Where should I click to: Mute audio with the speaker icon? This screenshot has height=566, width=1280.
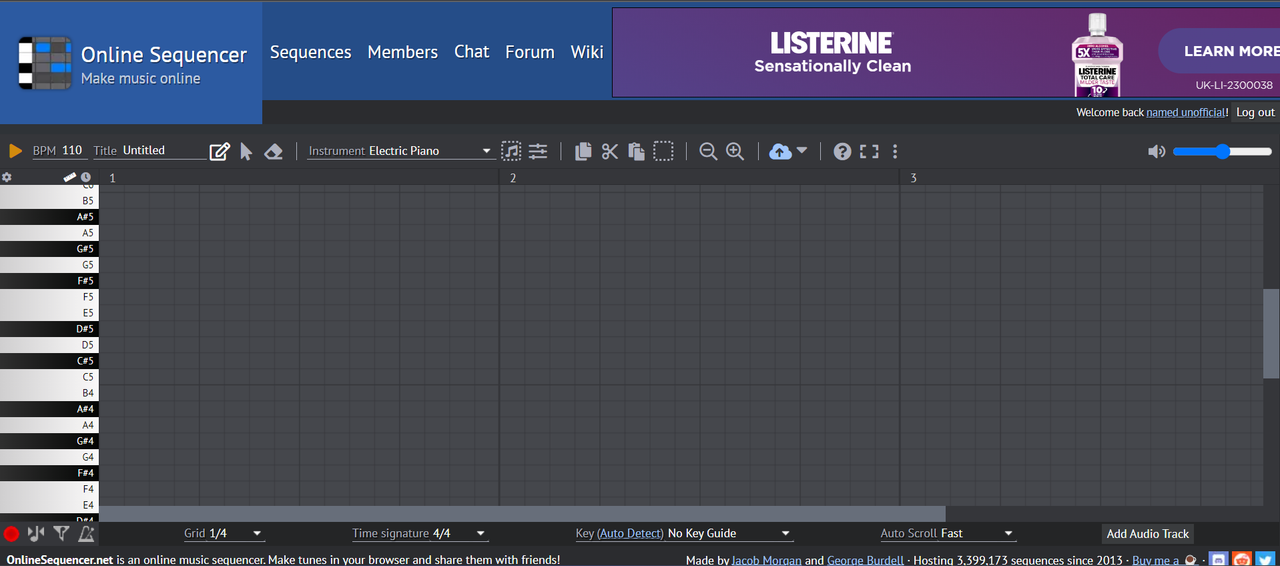coord(1156,151)
